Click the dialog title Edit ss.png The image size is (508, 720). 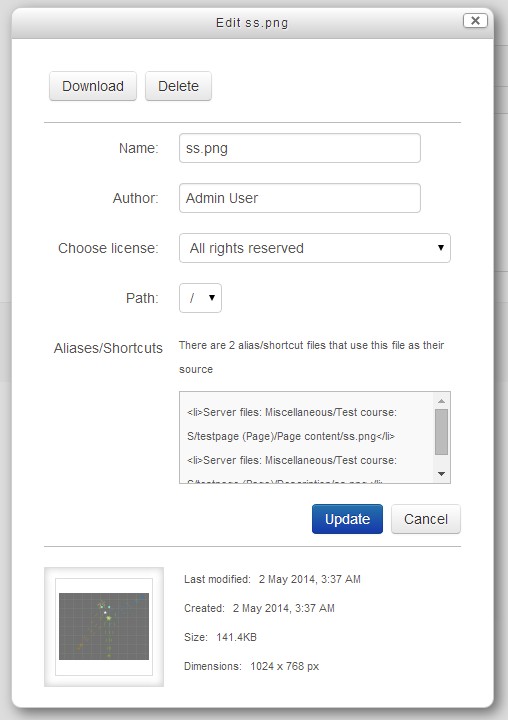point(252,22)
